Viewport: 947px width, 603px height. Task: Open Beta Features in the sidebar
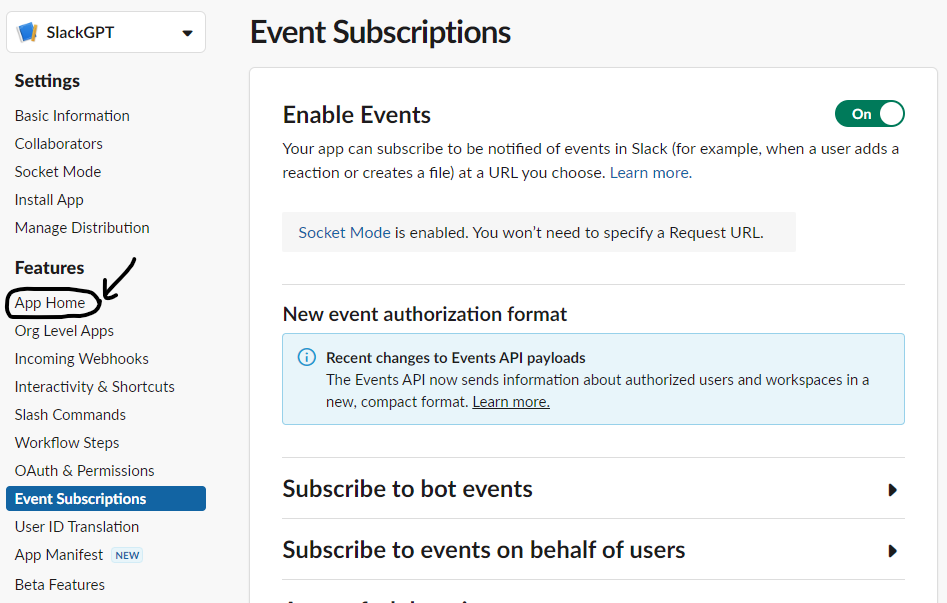(60, 585)
